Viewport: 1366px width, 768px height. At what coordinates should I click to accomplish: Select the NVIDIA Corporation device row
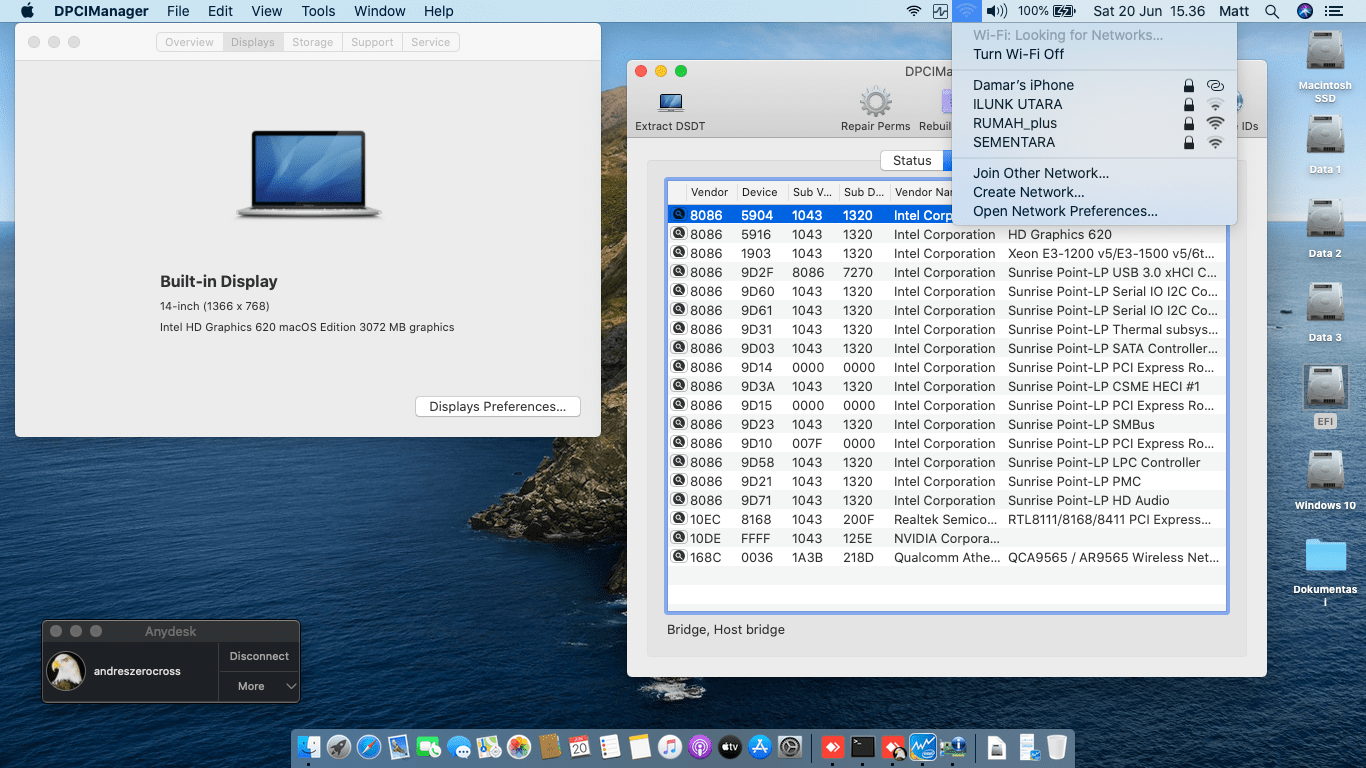(900, 538)
